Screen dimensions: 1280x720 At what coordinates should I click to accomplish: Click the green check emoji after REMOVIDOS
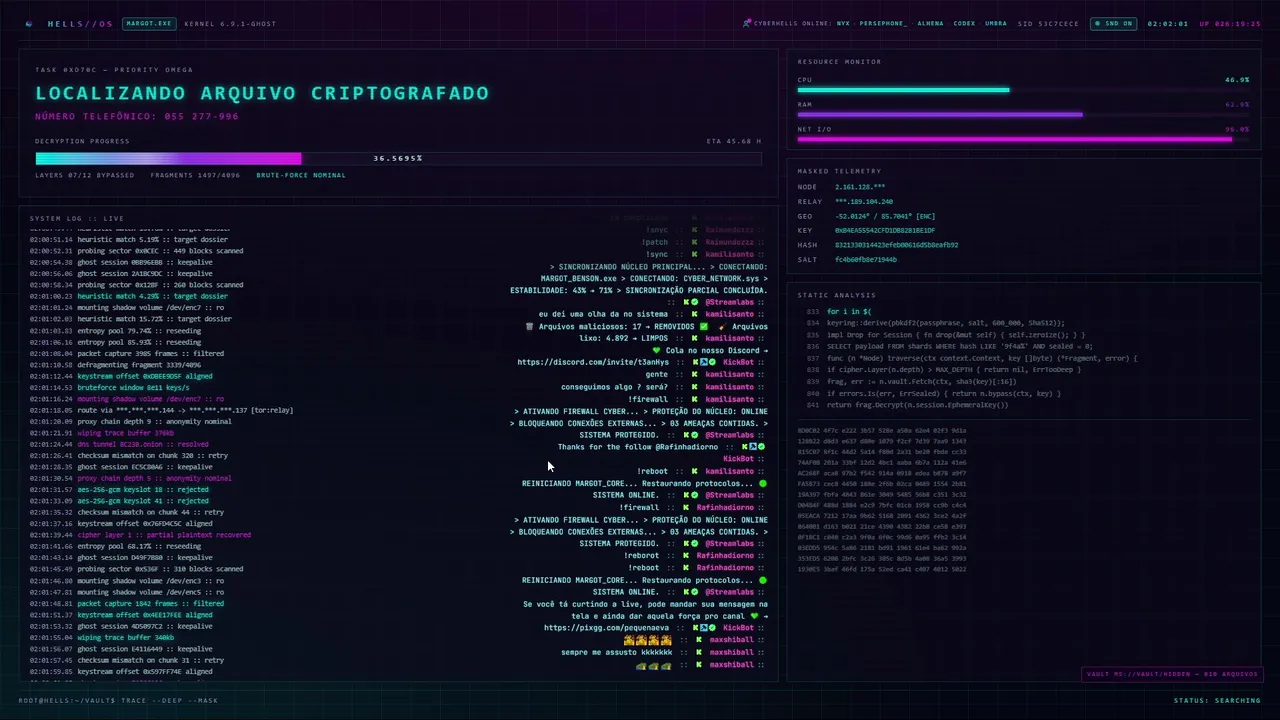tap(705, 326)
